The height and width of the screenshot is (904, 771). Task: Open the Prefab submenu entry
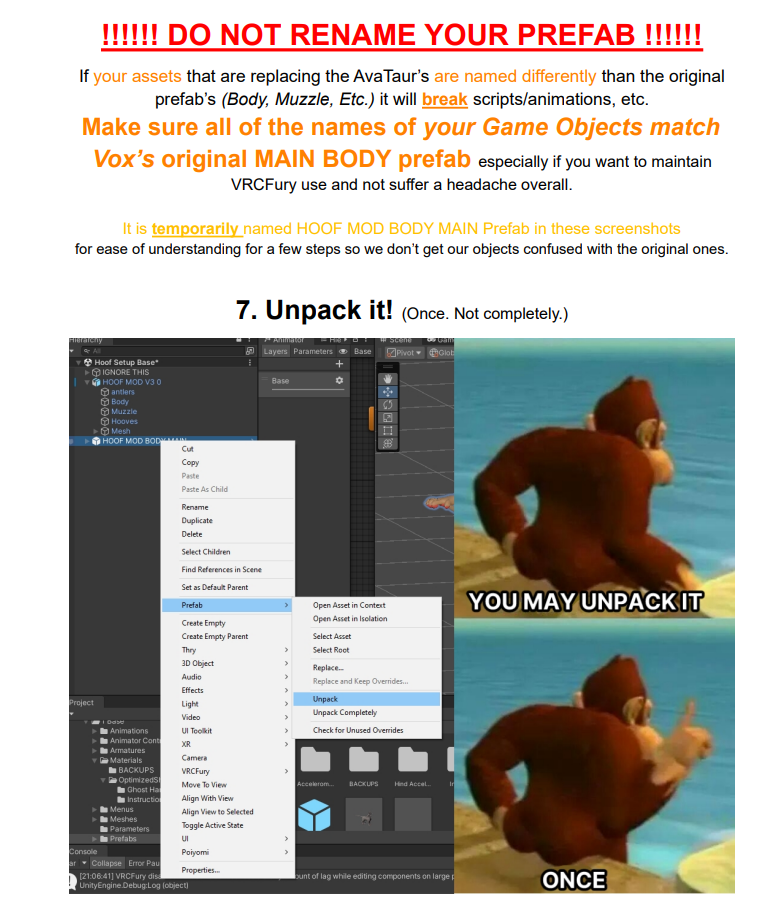click(x=228, y=605)
